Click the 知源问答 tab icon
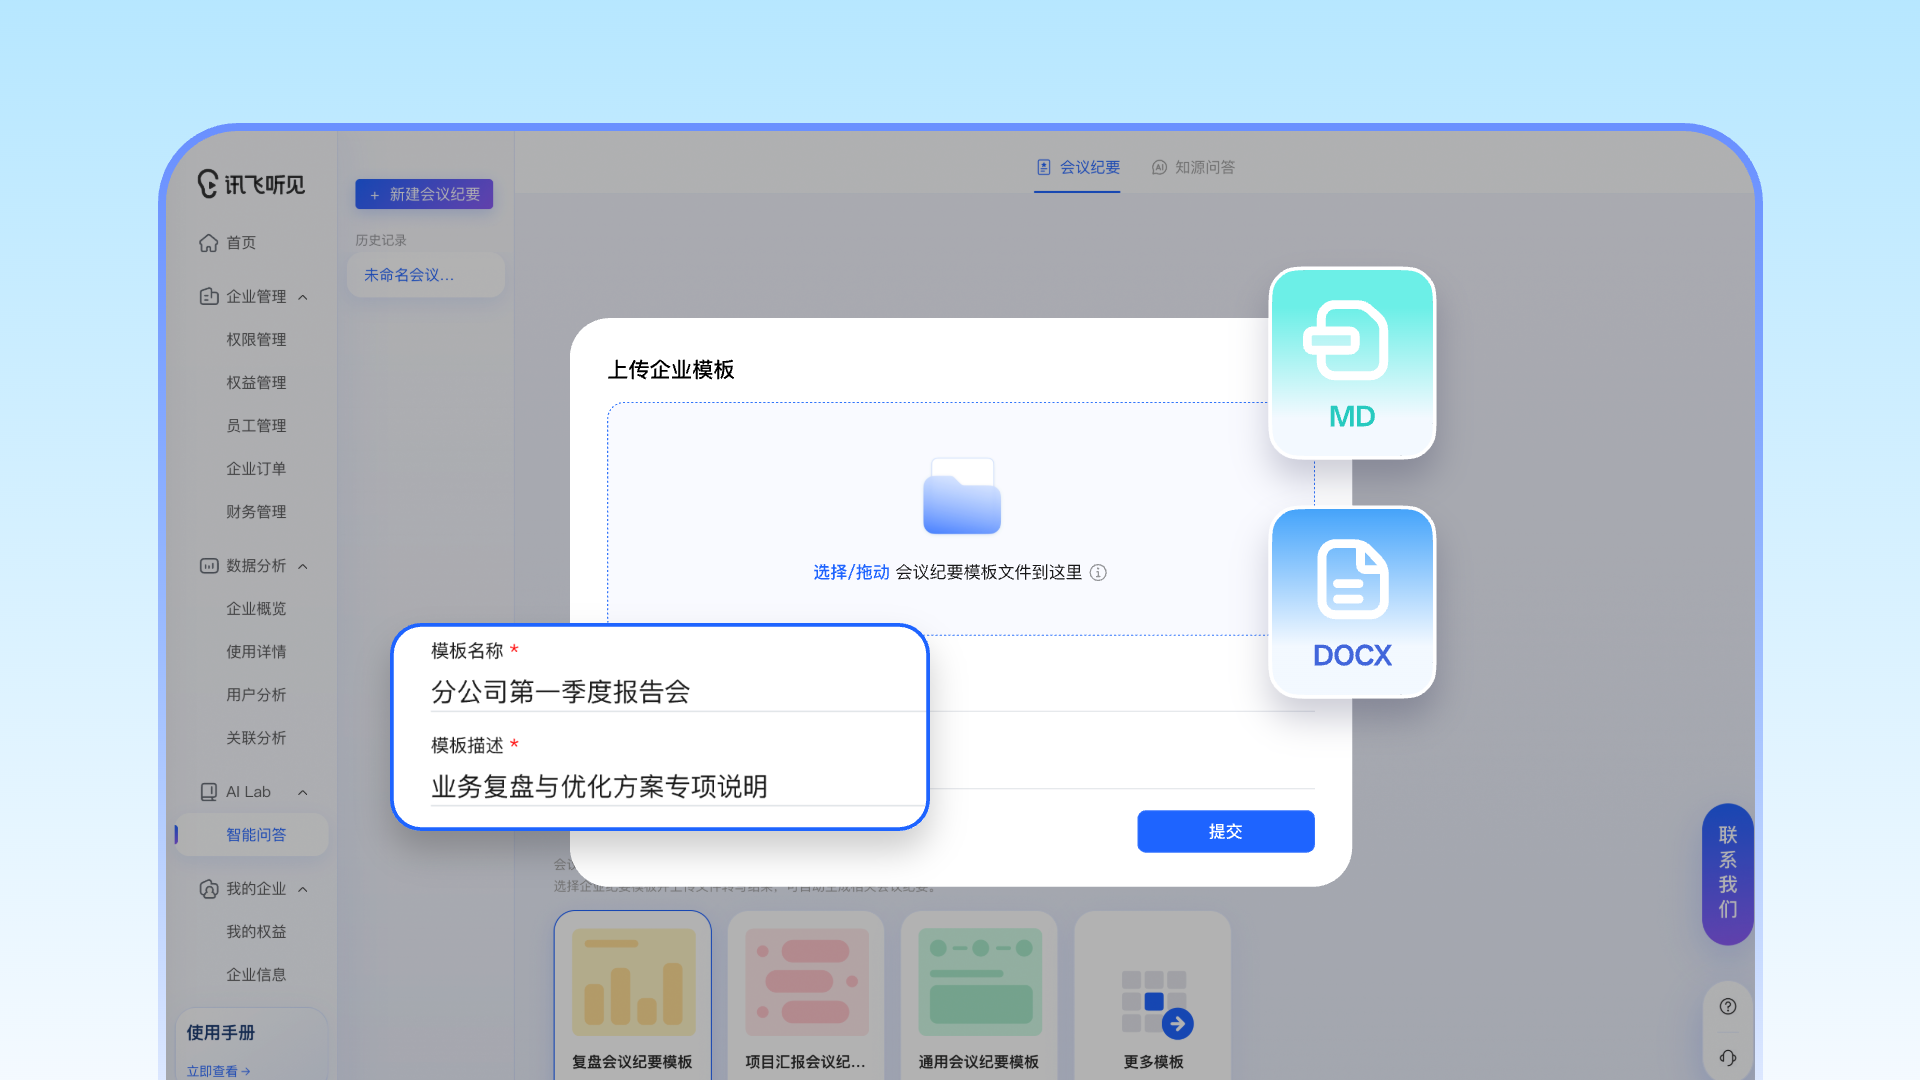This screenshot has width=1920, height=1080. [x=1159, y=167]
